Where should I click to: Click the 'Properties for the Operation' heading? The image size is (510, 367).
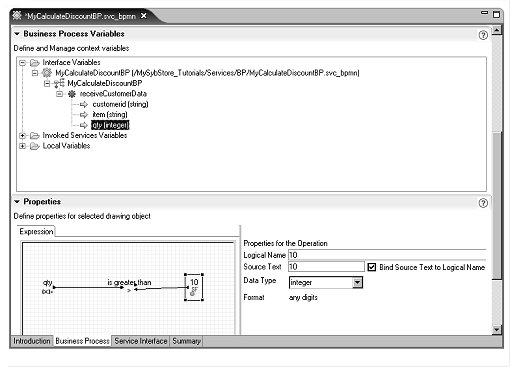click(x=285, y=243)
